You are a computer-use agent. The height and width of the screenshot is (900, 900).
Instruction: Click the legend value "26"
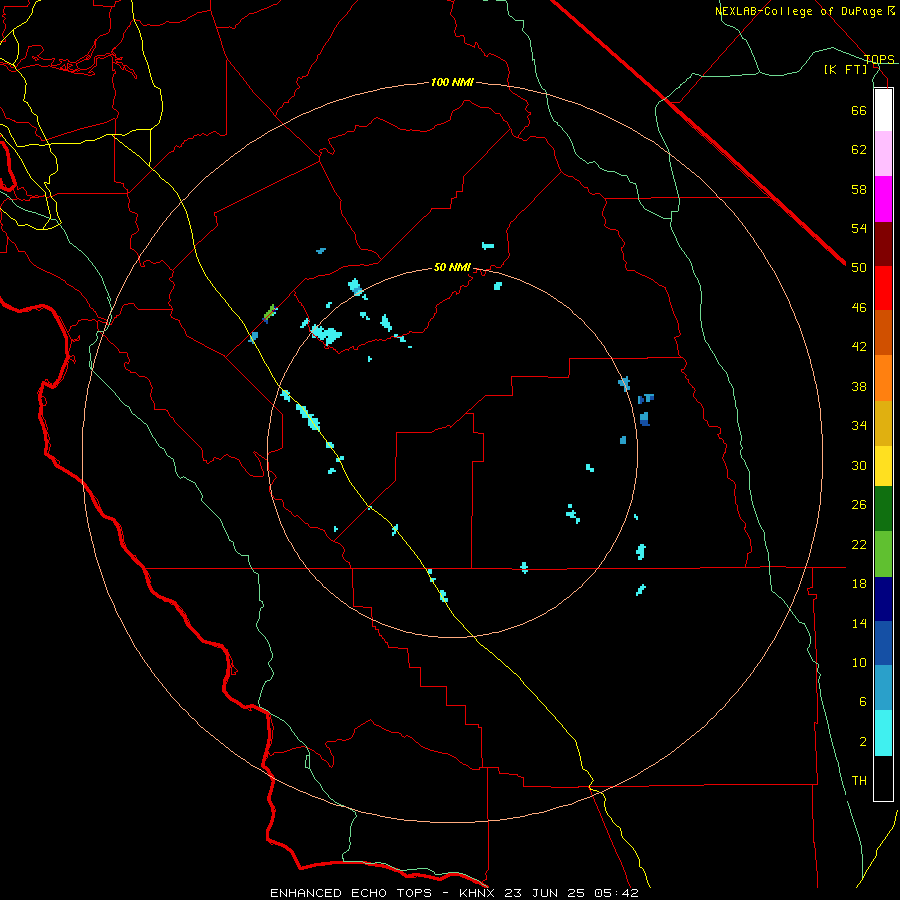pyautogui.click(x=859, y=505)
